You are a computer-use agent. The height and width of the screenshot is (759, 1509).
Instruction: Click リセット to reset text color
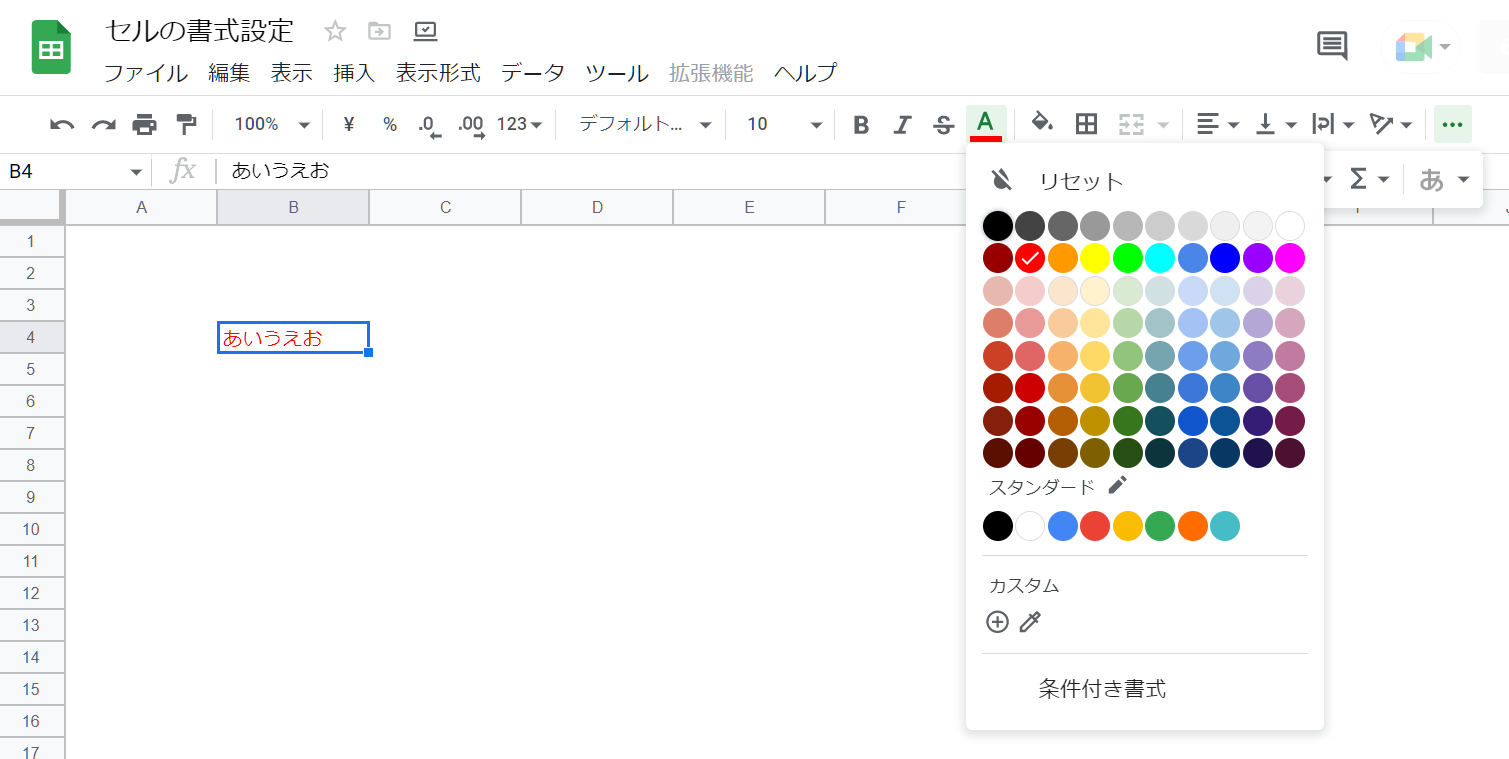(x=1081, y=181)
